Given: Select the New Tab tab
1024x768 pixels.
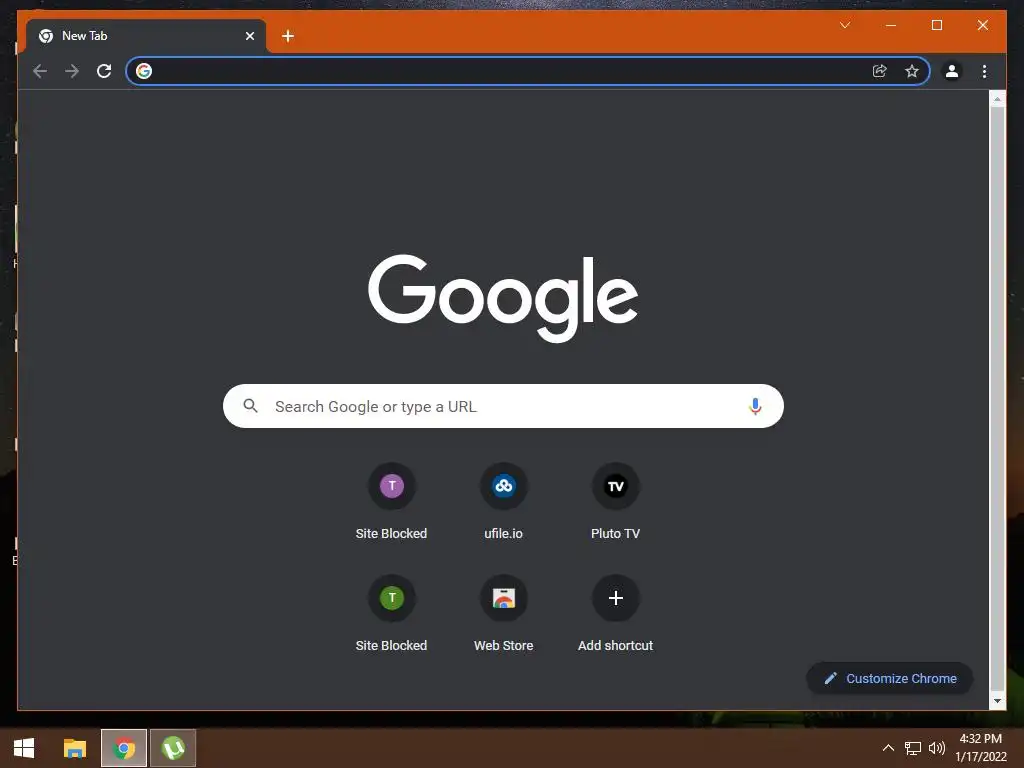Looking at the screenshot, I should 146,36.
